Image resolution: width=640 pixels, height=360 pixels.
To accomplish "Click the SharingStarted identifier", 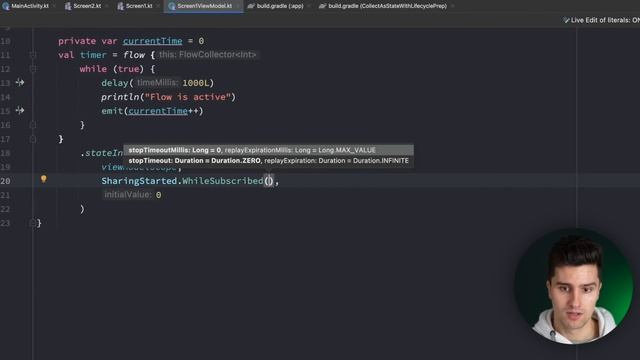I will pos(139,181).
